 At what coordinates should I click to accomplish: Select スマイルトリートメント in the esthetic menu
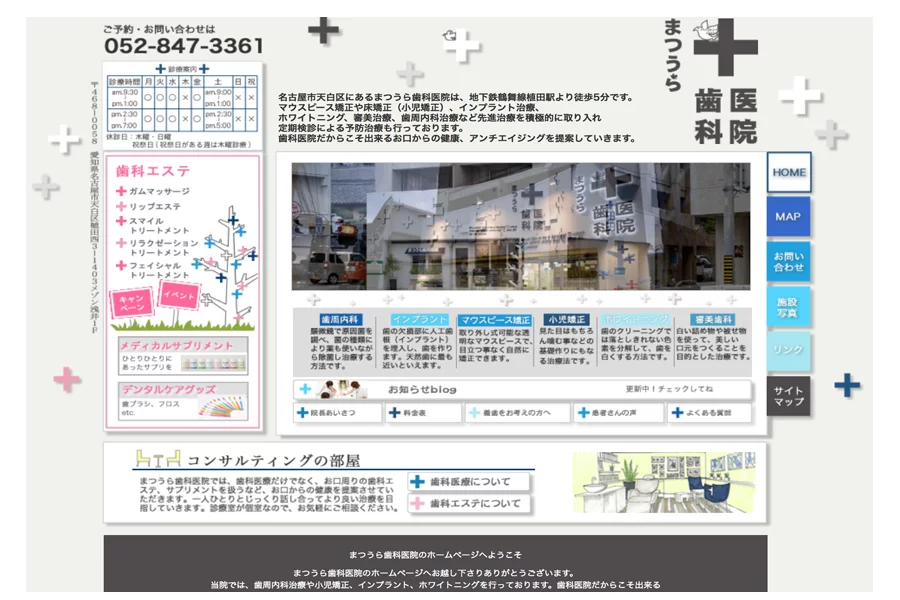[153, 225]
